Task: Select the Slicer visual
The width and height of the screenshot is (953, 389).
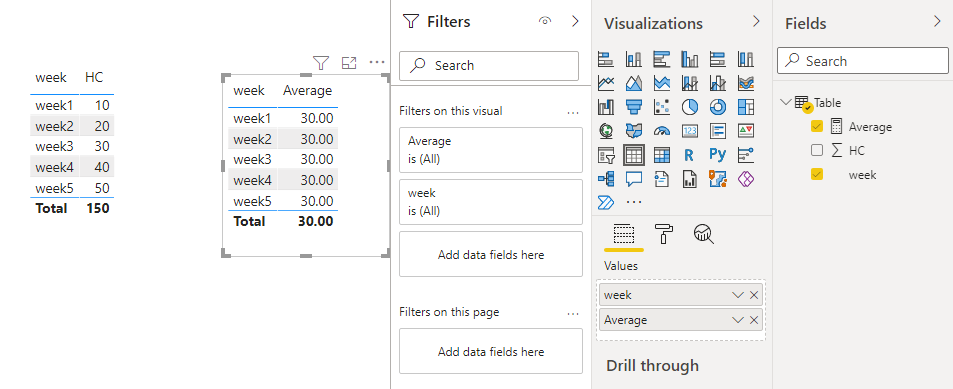Action: point(605,155)
